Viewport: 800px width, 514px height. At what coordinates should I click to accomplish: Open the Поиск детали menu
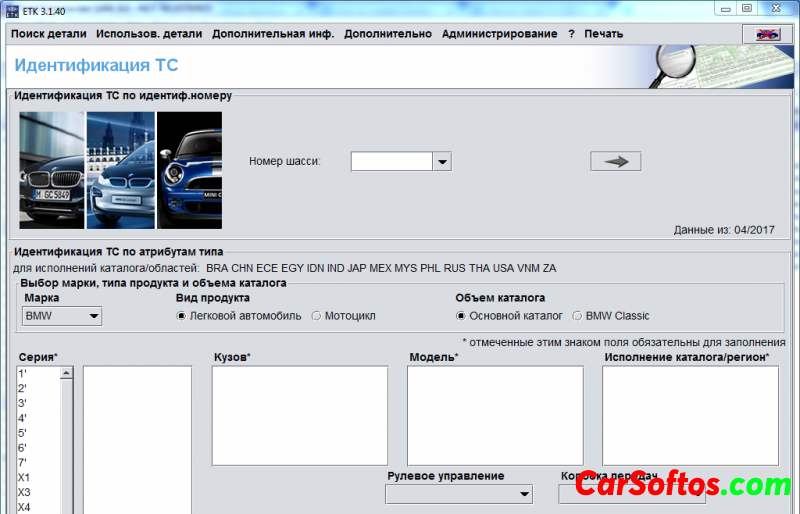point(48,33)
